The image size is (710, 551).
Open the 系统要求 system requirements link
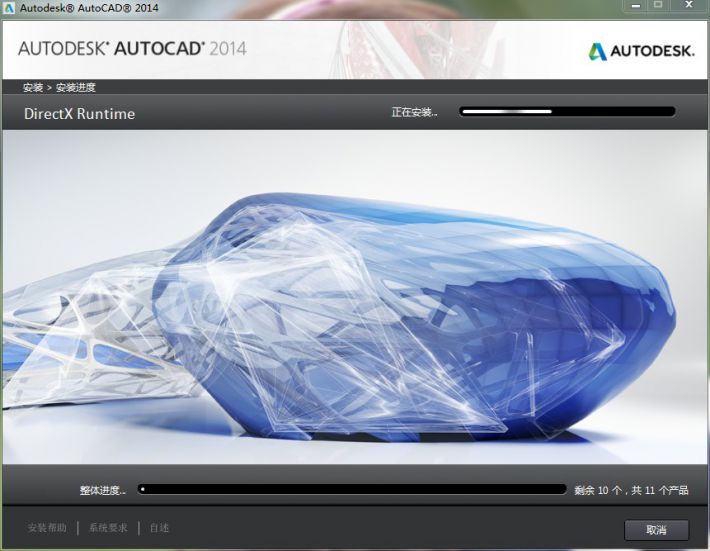pyautogui.click(x=108, y=527)
